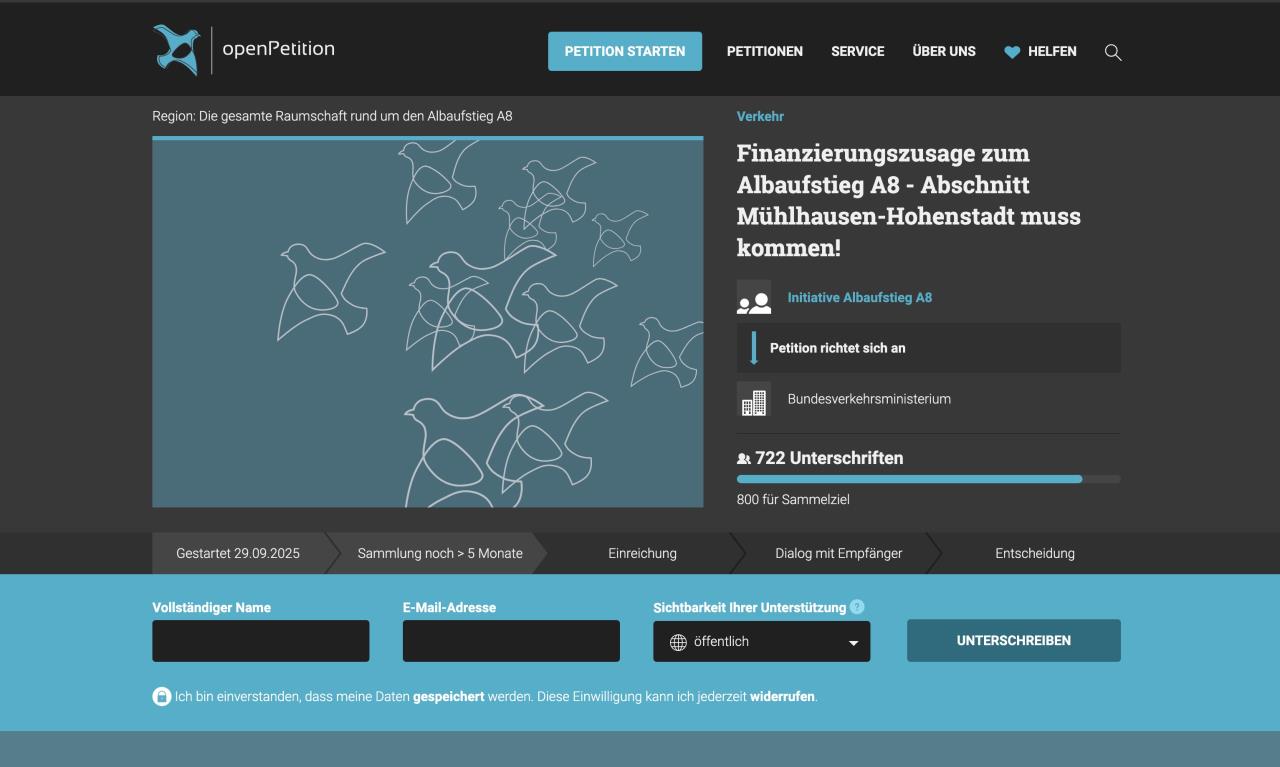Image resolution: width=1280 pixels, height=767 pixels.
Task: Click the Verkehr category link
Action: [760, 116]
